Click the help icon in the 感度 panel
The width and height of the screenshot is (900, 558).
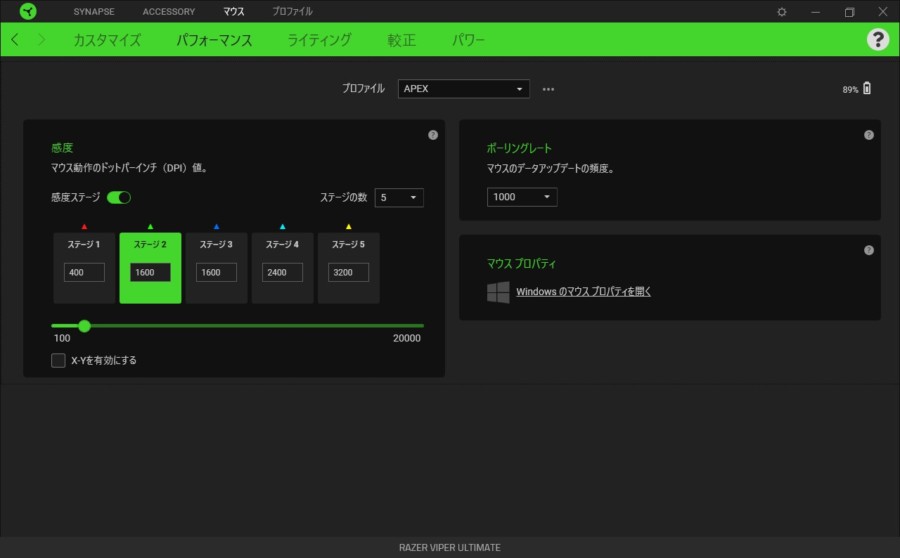point(433,135)
